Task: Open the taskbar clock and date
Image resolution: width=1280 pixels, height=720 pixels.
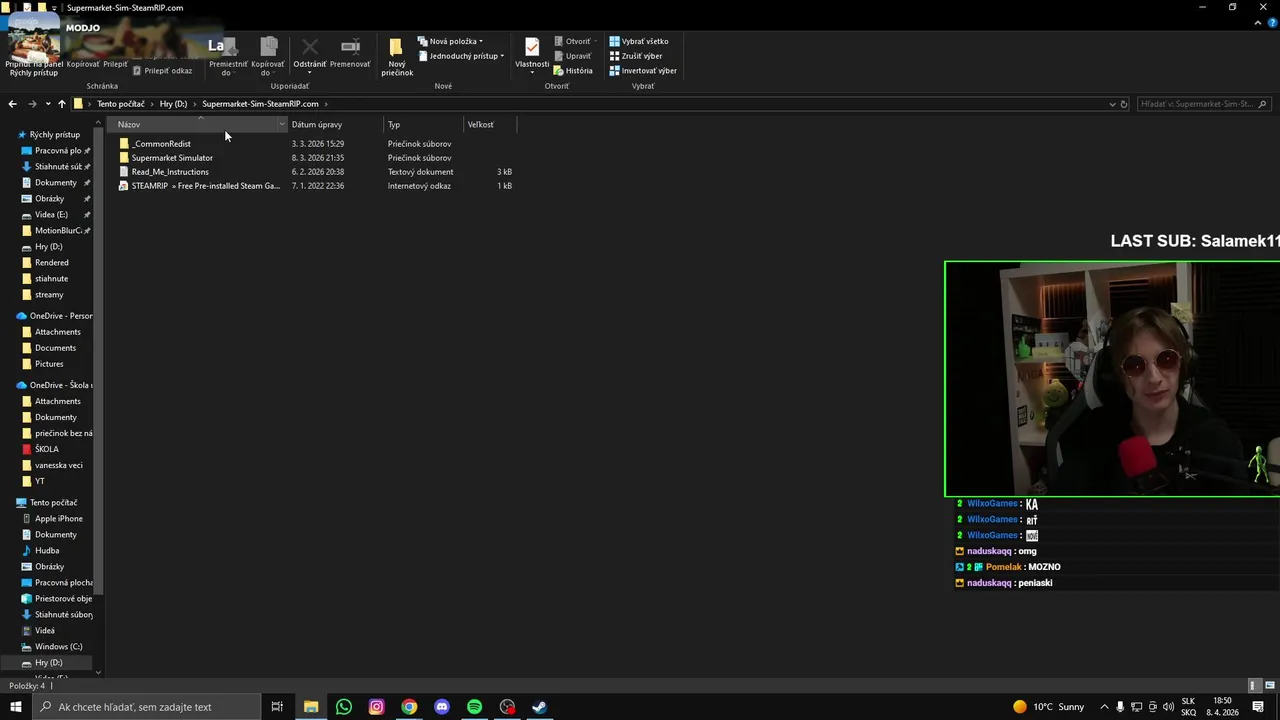Action: tap(1222, 707)
